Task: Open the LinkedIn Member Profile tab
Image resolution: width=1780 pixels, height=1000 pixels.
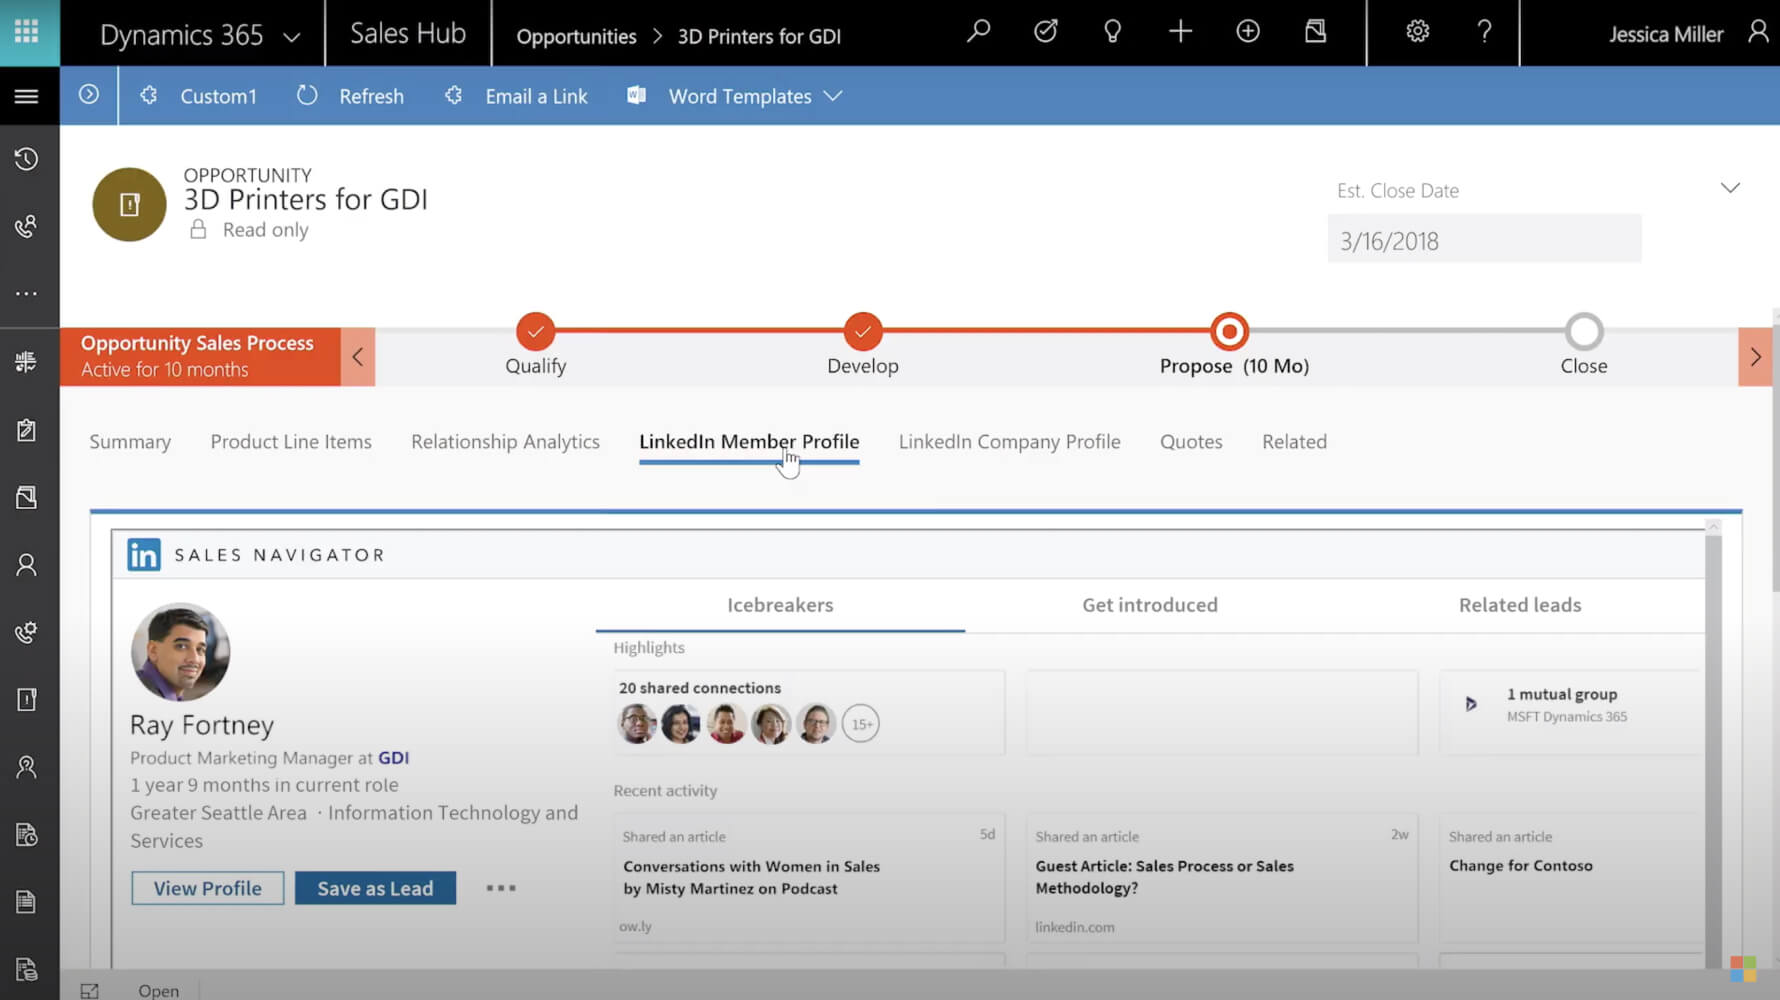Action: [x=749, y=441]
